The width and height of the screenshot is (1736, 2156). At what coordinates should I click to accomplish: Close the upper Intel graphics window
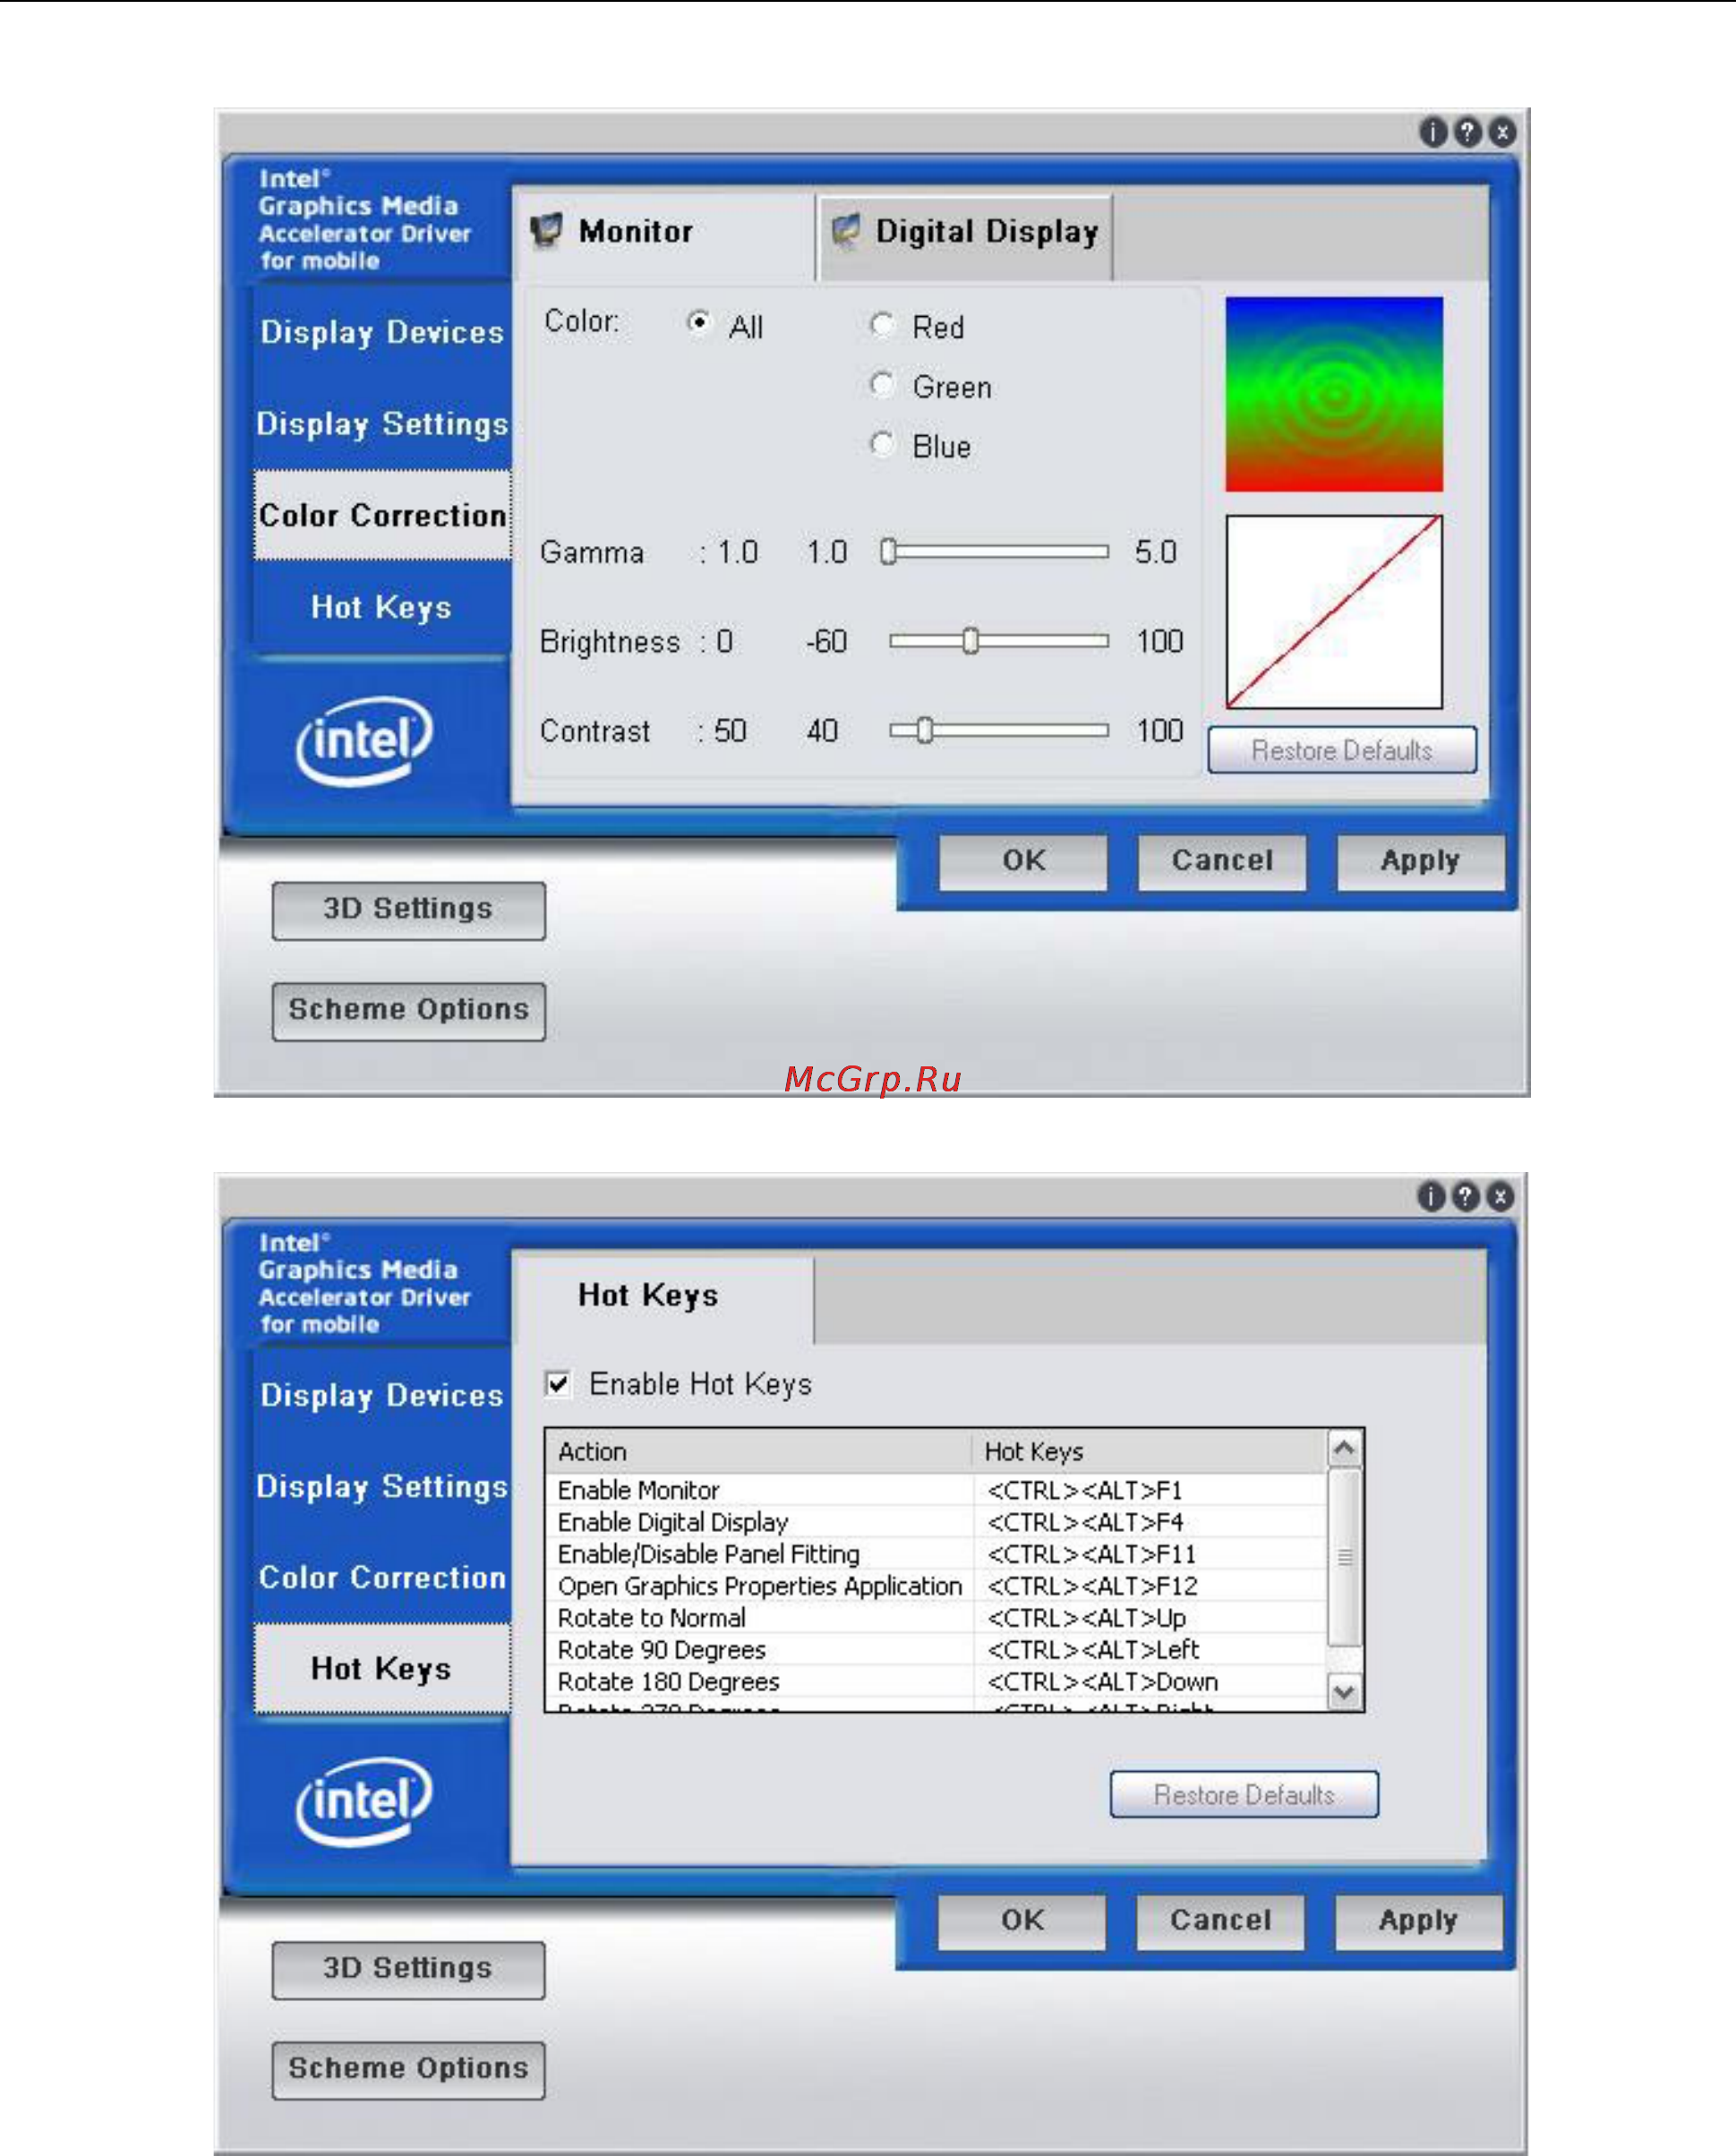[1502, 132]
